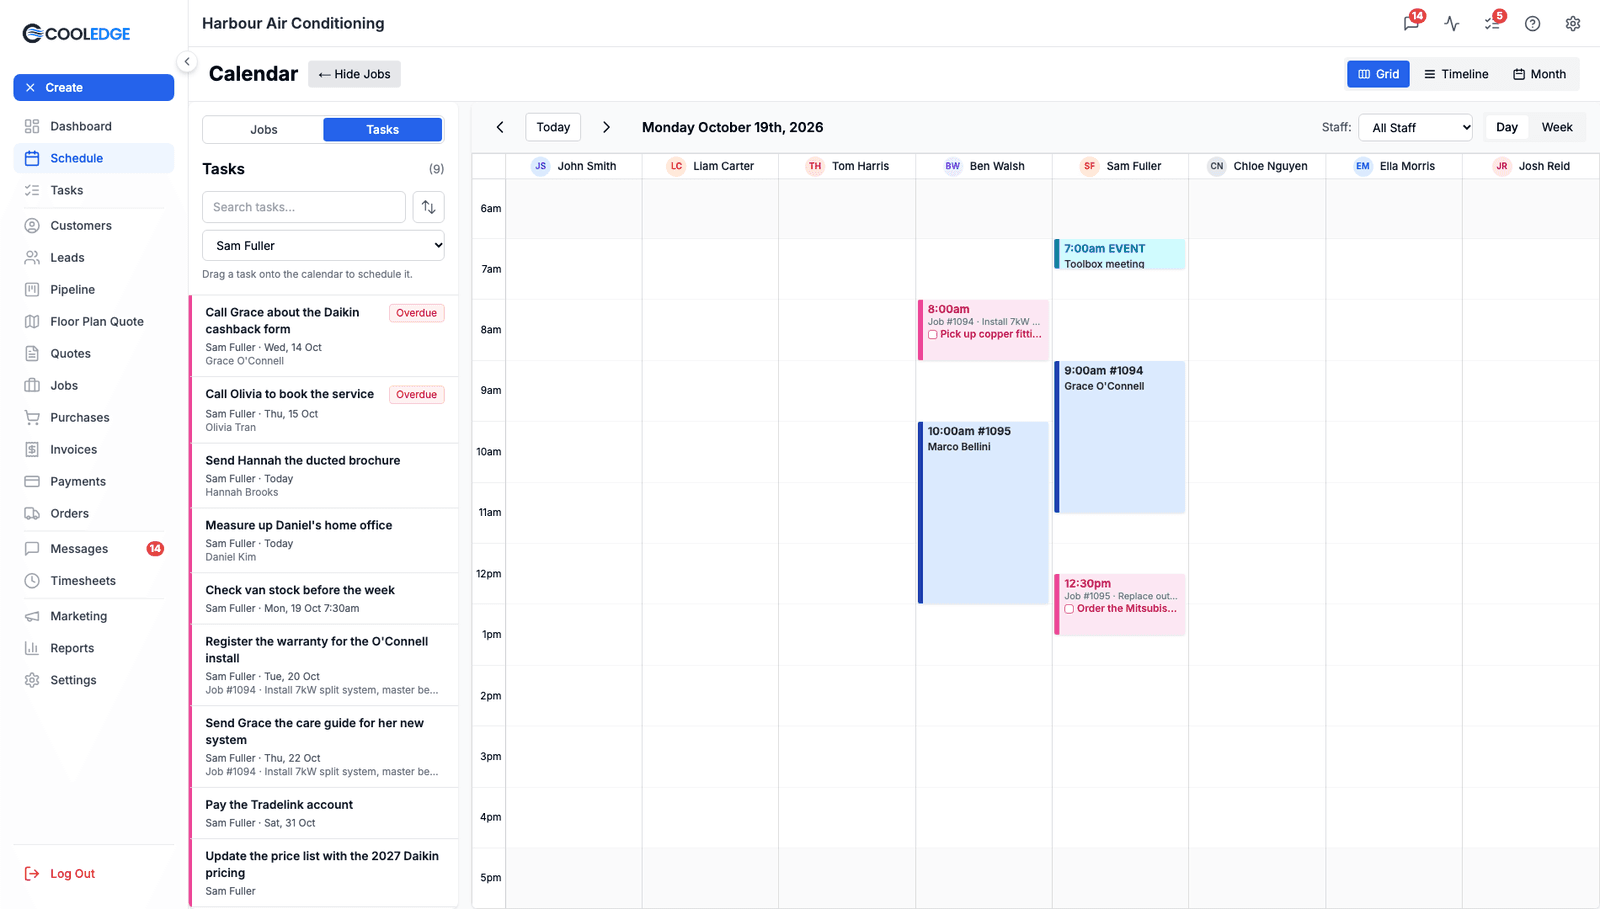Select the Week view toggle

click(x=1557, y=127)
